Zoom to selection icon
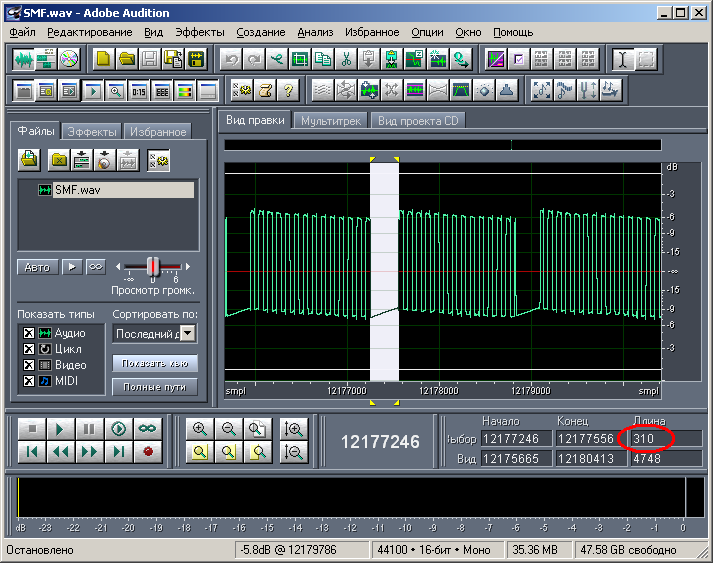 [200, 452]
